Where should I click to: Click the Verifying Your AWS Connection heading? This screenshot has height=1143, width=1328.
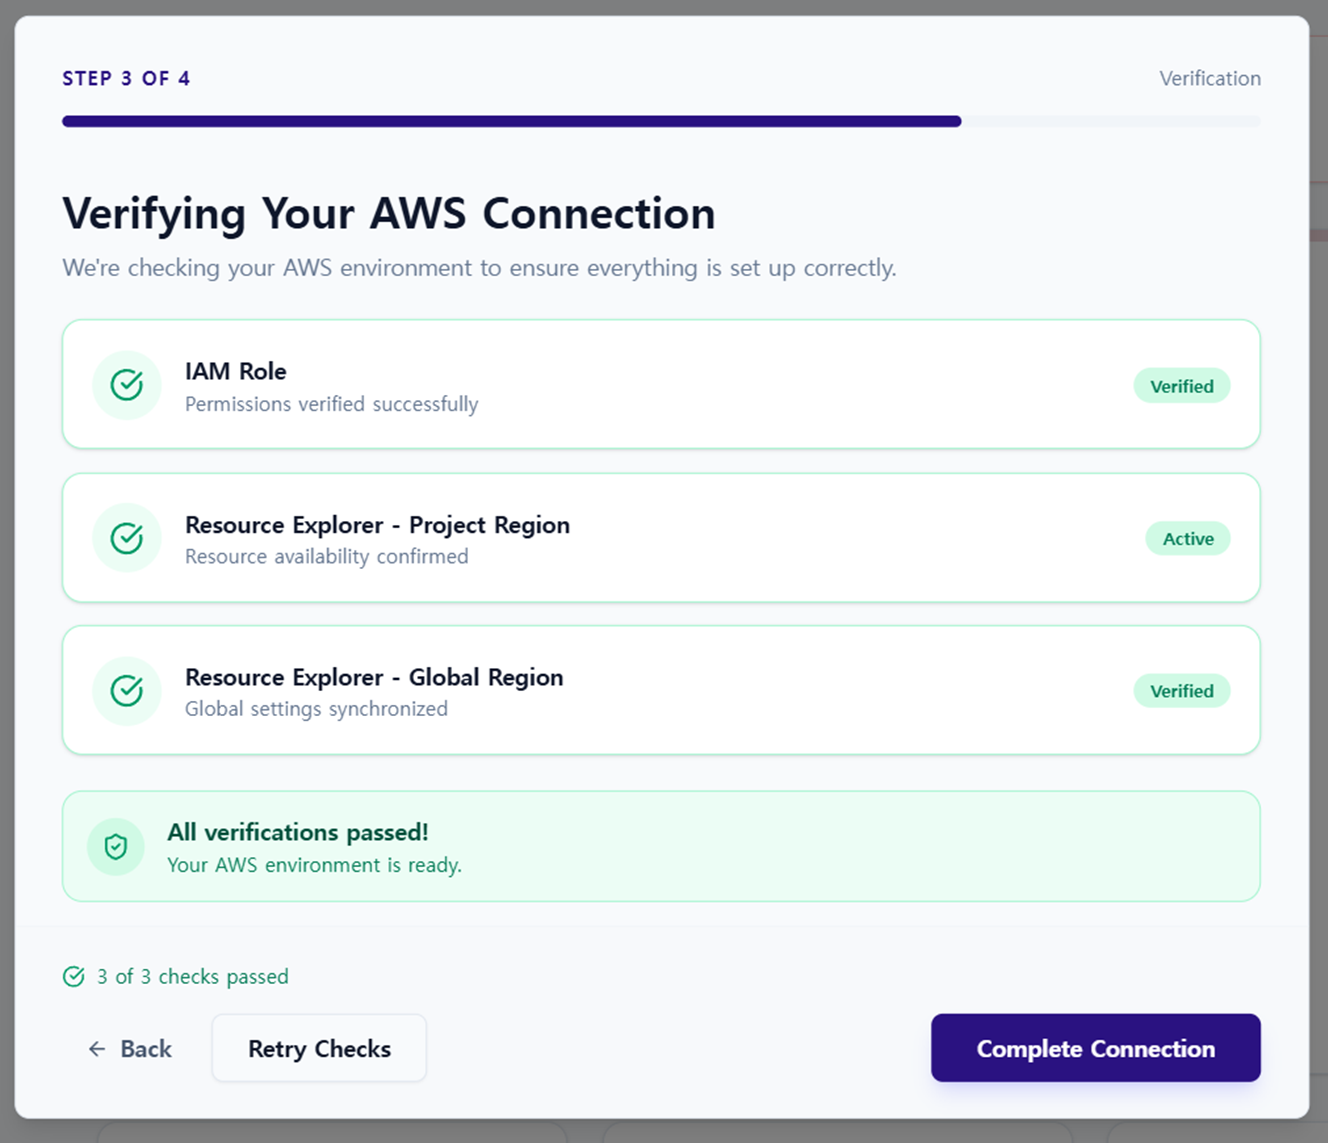pyautogui.click(x=388, y=214)
